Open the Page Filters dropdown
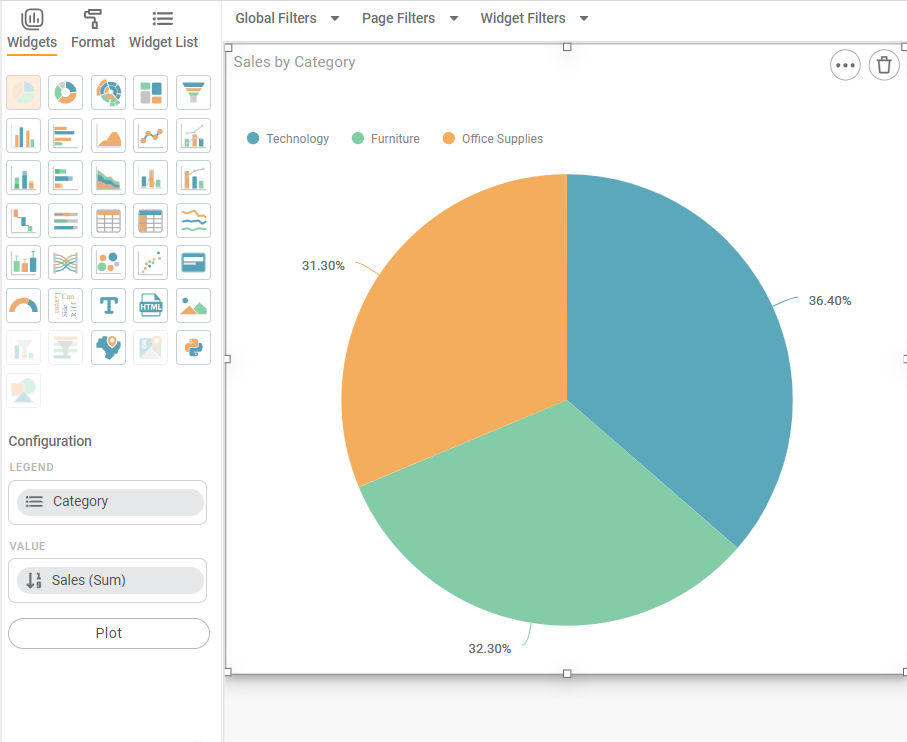The height and width of the screenshot is (742, 907). [410, 18]
